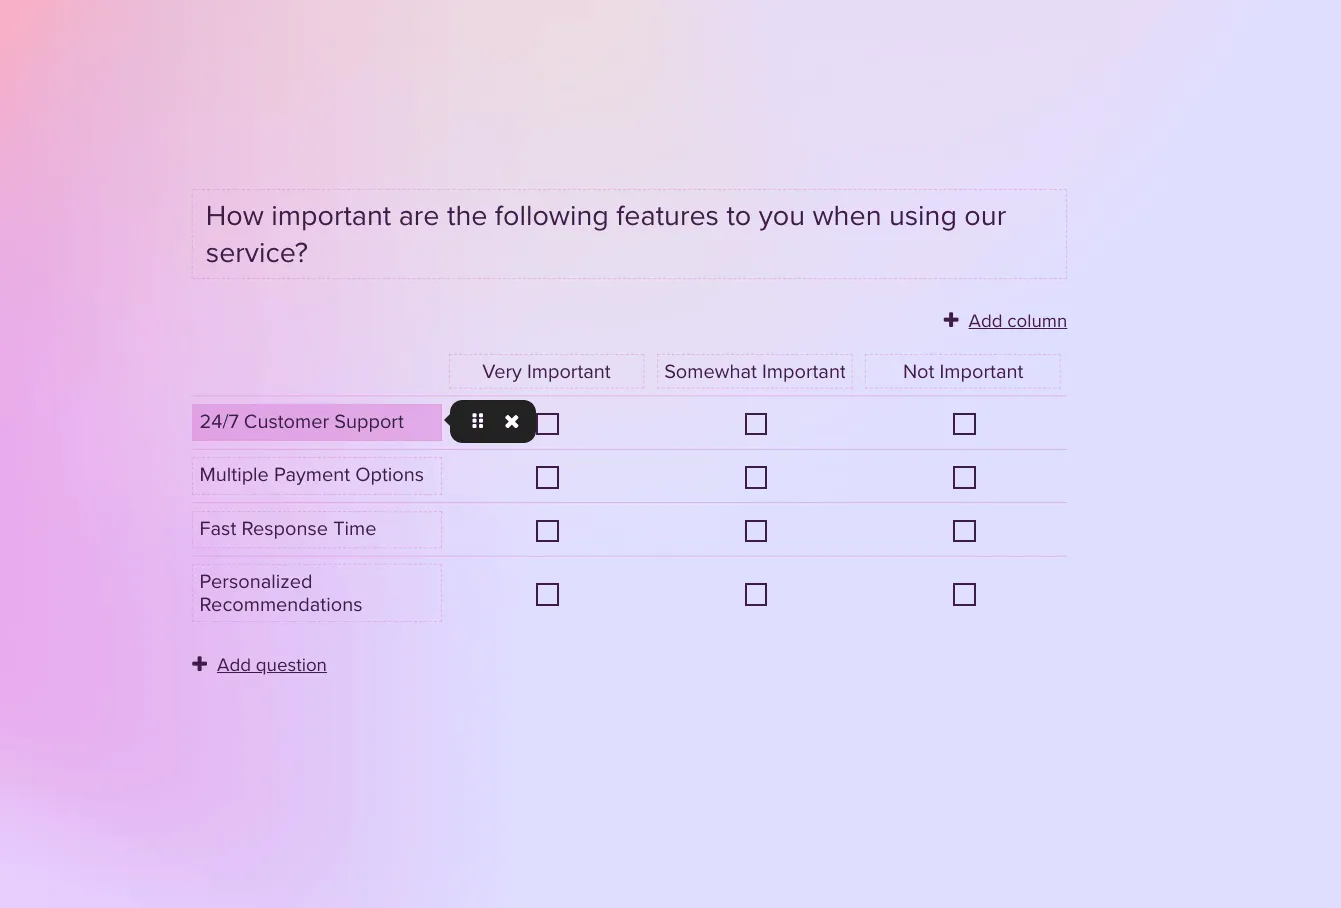This screenshot has width=1341, height=908.
Task: Click the Add question link
Action: click(271, 665)
